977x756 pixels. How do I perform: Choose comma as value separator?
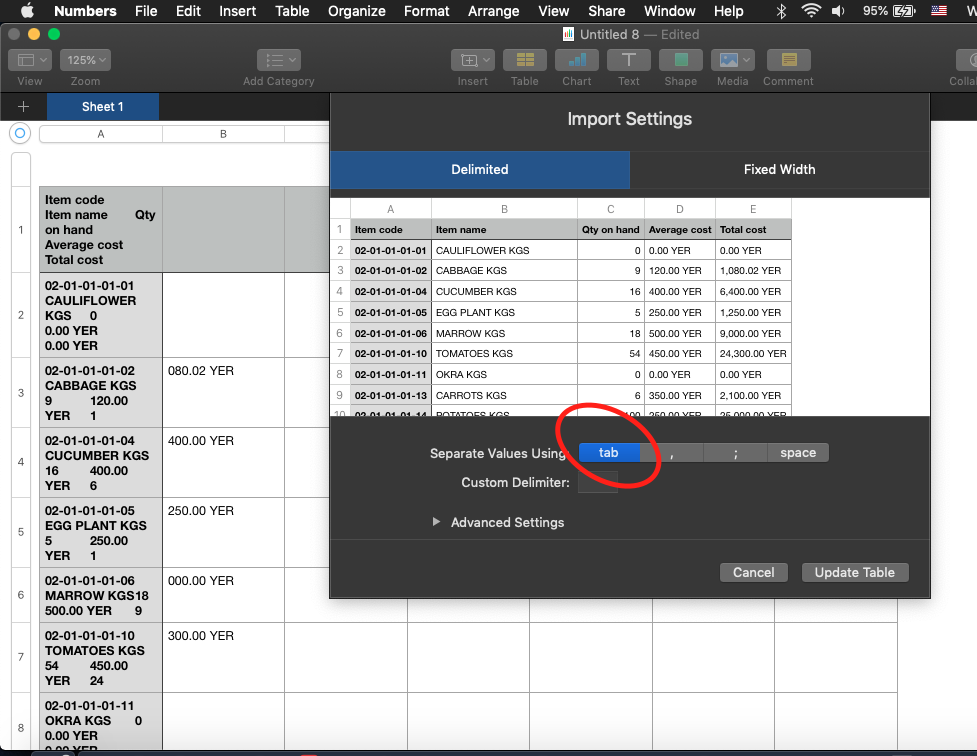(672, 452)
